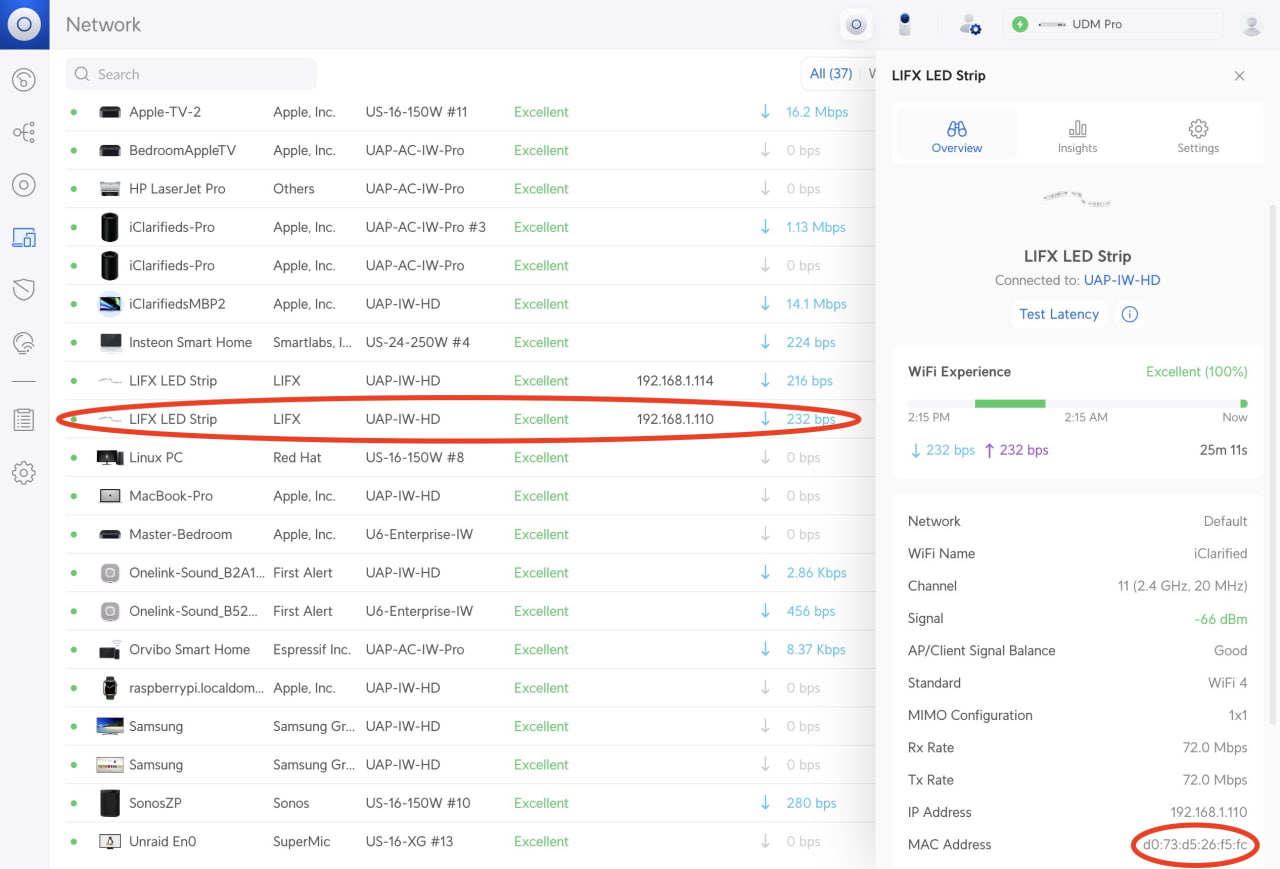Click the US-16-XG #13 uplink cell
Image resolution: width=1280 pixels, height=869 pixels.
(409, 841)
